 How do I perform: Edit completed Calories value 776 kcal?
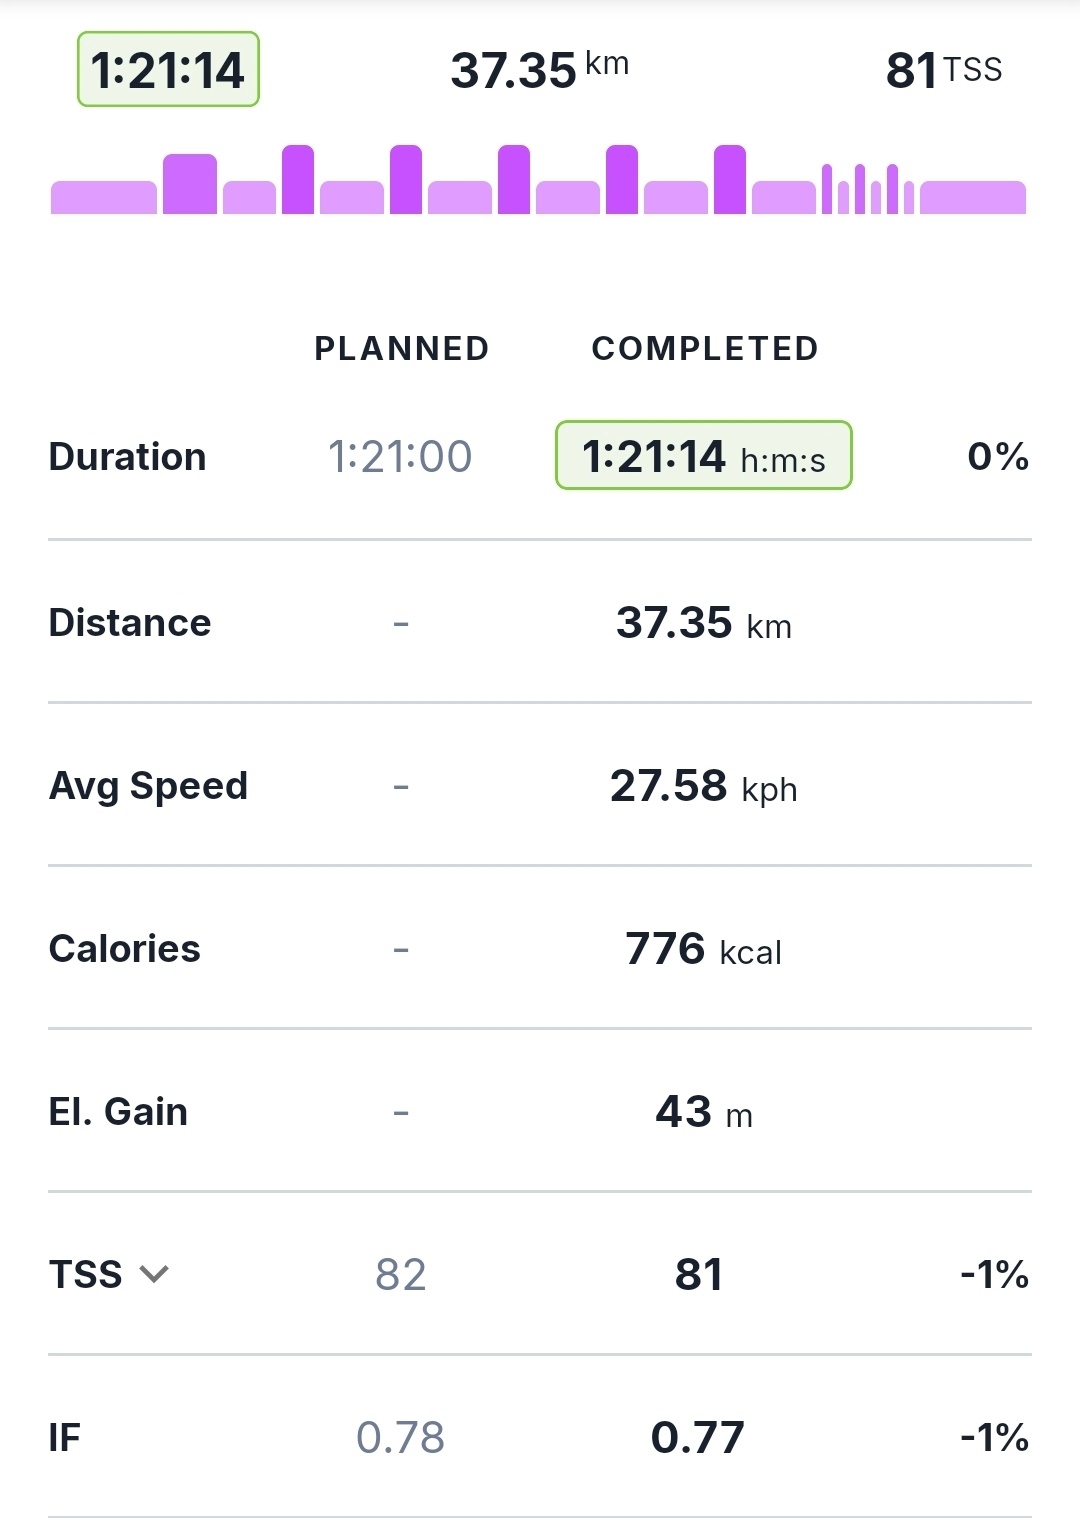703,949
